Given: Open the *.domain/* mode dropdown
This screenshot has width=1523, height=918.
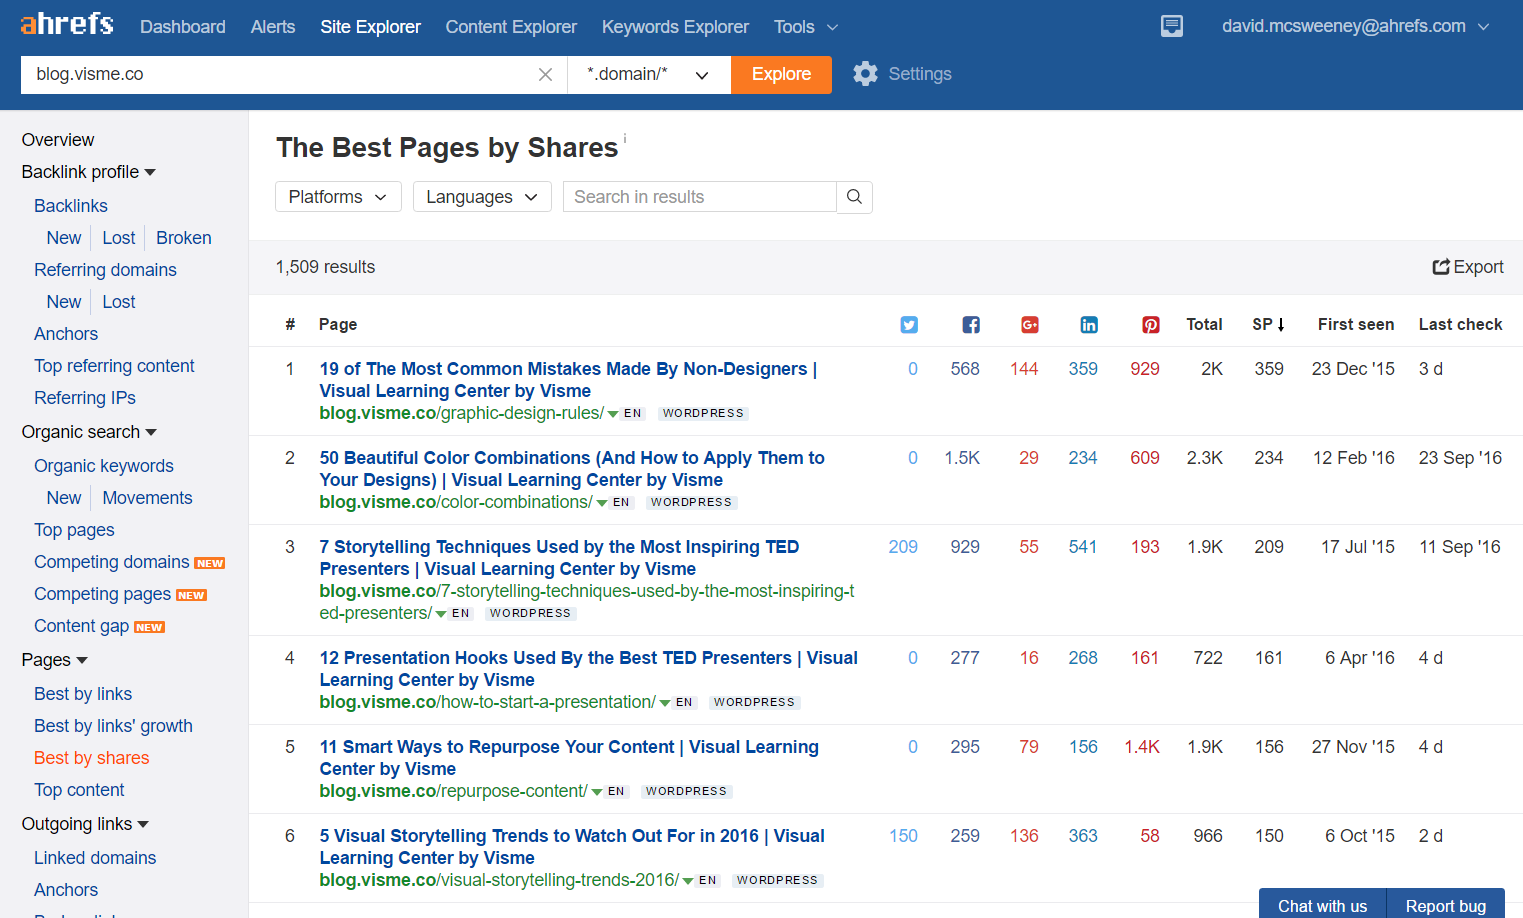Looking at the screenshot, I should click(649, 75).
